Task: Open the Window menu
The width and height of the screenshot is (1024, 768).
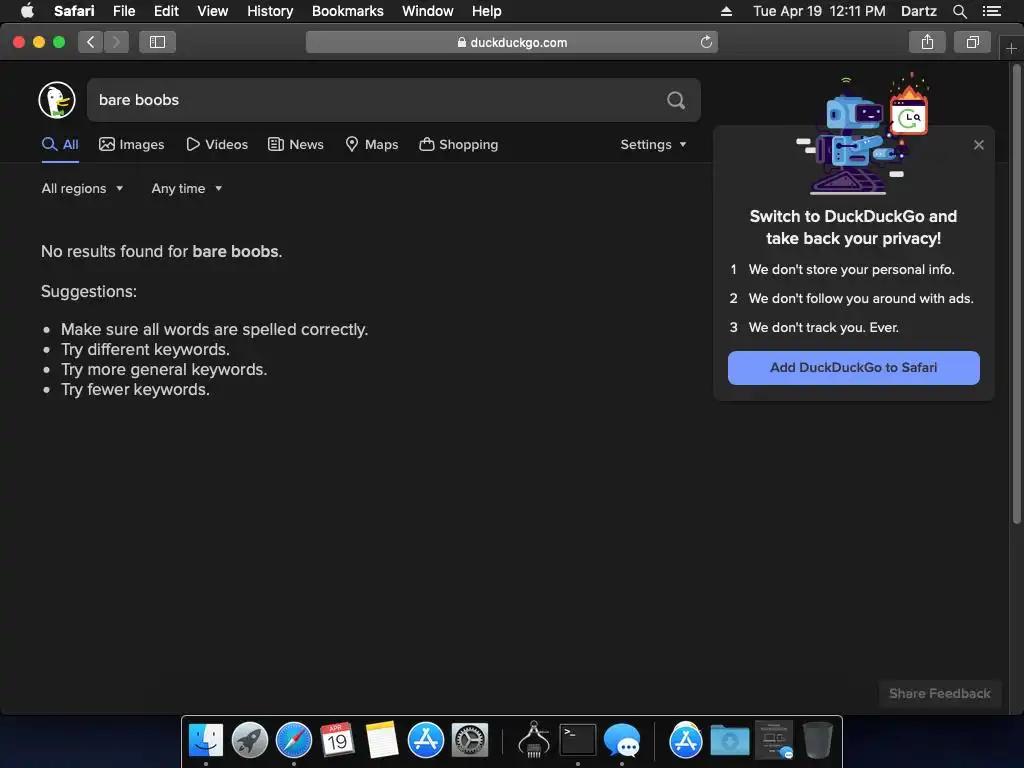Action: pyautogui.click(x=428, y=11)
